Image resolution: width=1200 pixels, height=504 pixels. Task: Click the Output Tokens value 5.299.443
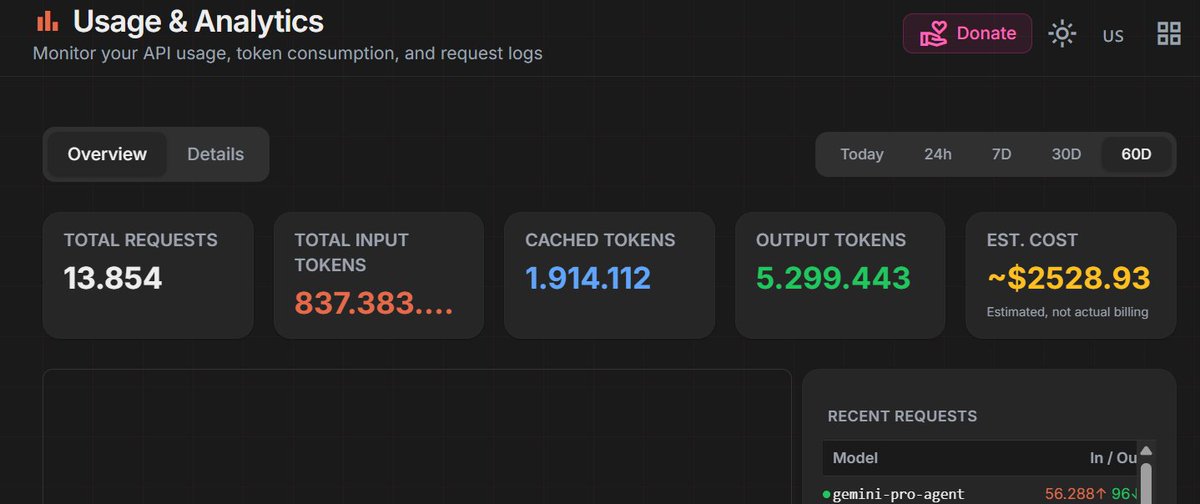pyautogui.click(x=833, y=278)
